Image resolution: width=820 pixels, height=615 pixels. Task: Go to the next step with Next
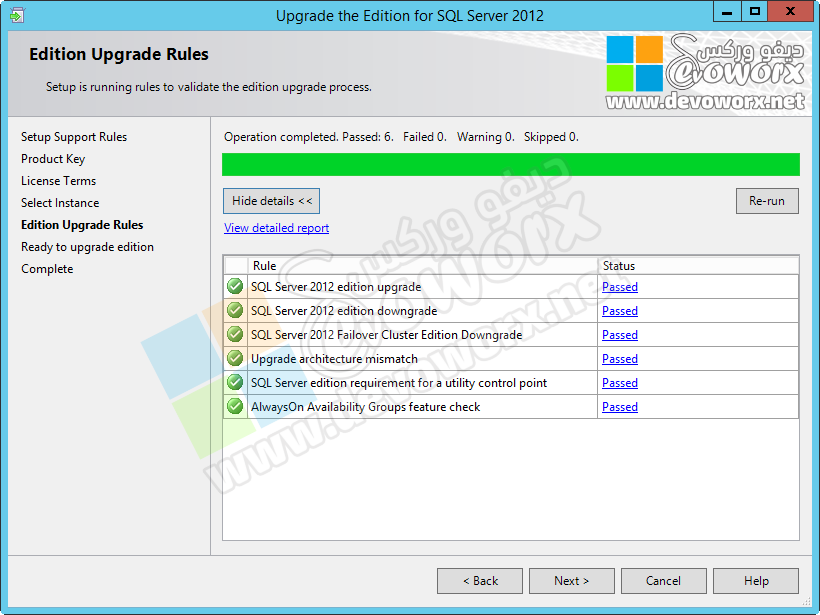pyautogui.click(x=572, y=581)
